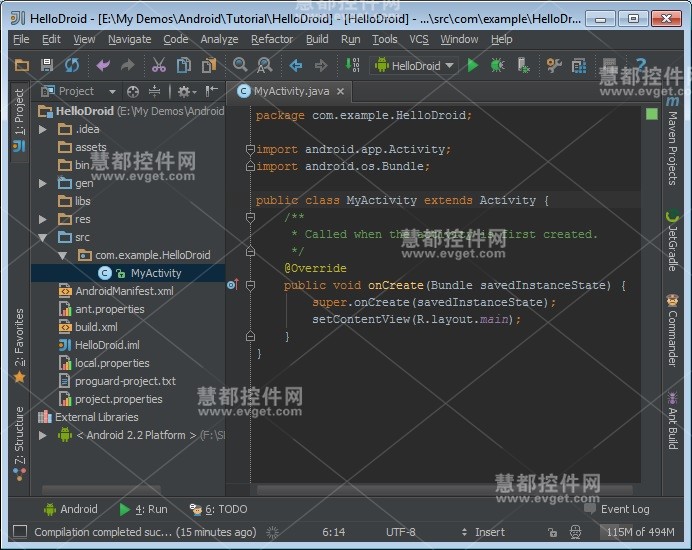The image size is (692, 550).
Task: Open the Refactor menu
Action: (x=272, y=39)
